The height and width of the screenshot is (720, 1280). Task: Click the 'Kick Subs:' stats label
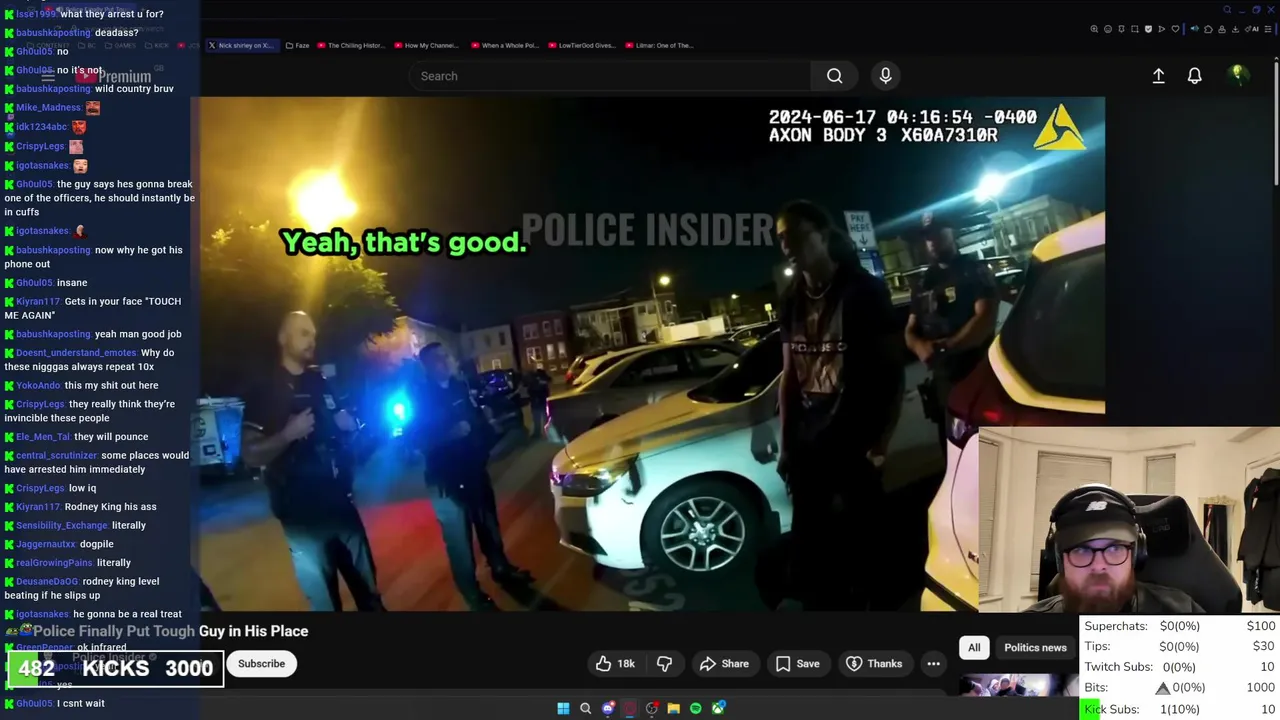[x=1112, y=709]
